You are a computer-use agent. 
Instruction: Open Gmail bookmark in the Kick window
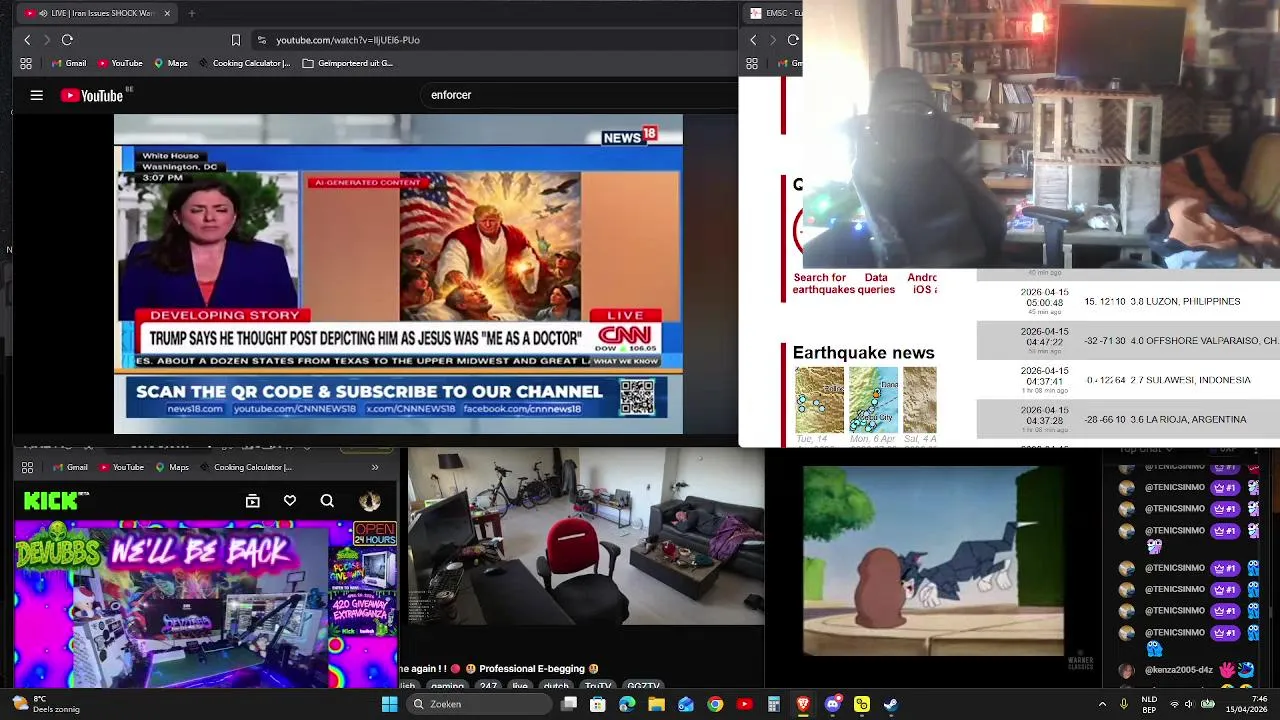(x=70, y=467)
